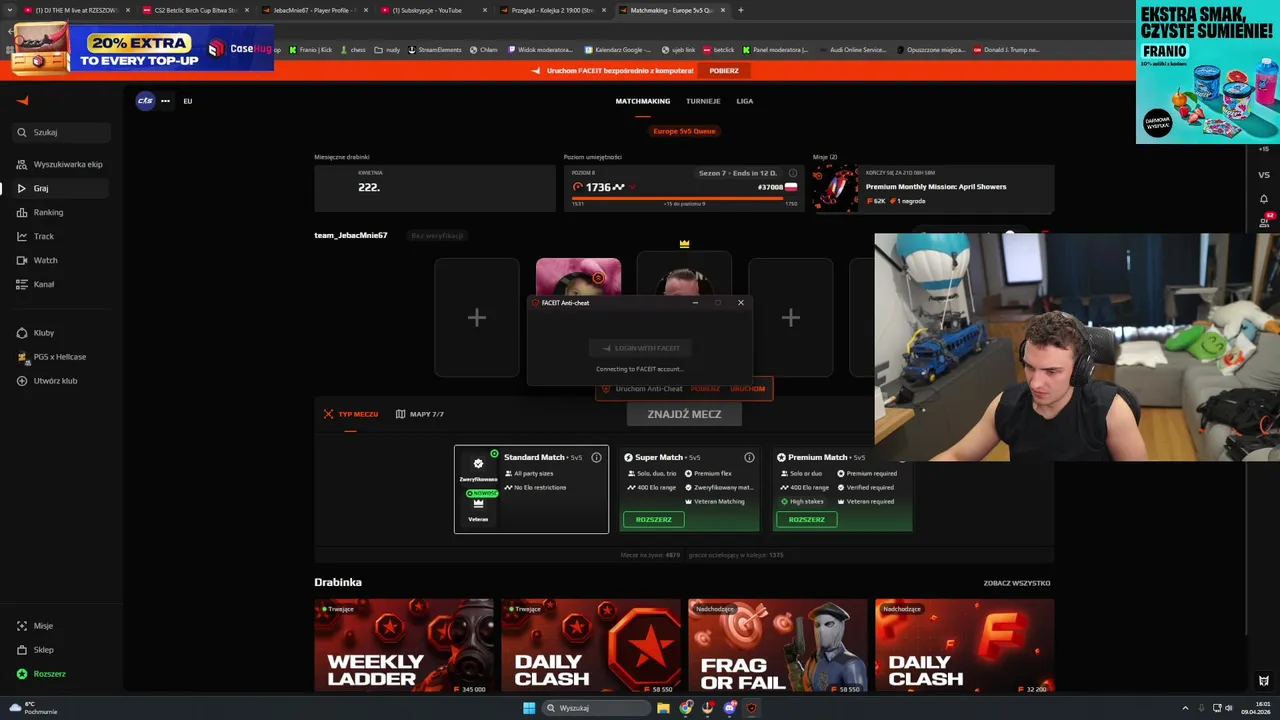Click POBIERZ in the Uruchom Anti-Cheat bar

tap(705, 389)
